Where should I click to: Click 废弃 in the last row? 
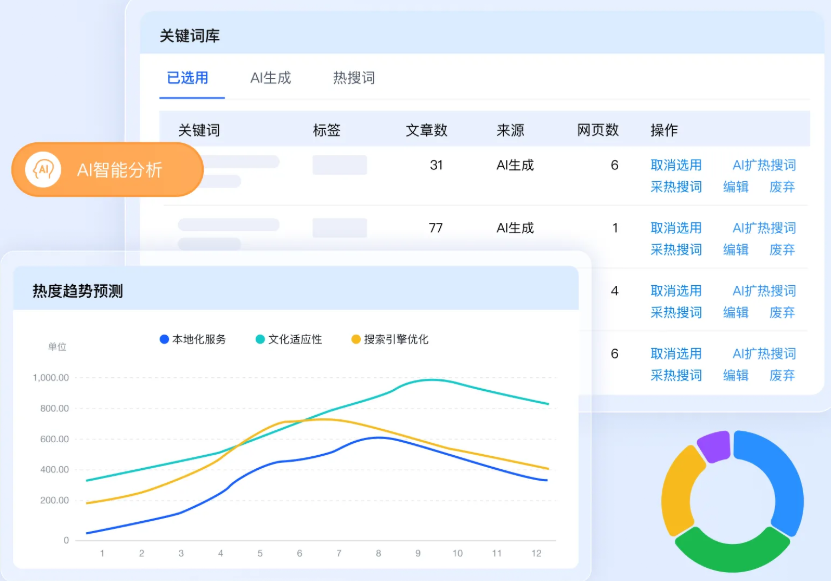tap(782, 375)
